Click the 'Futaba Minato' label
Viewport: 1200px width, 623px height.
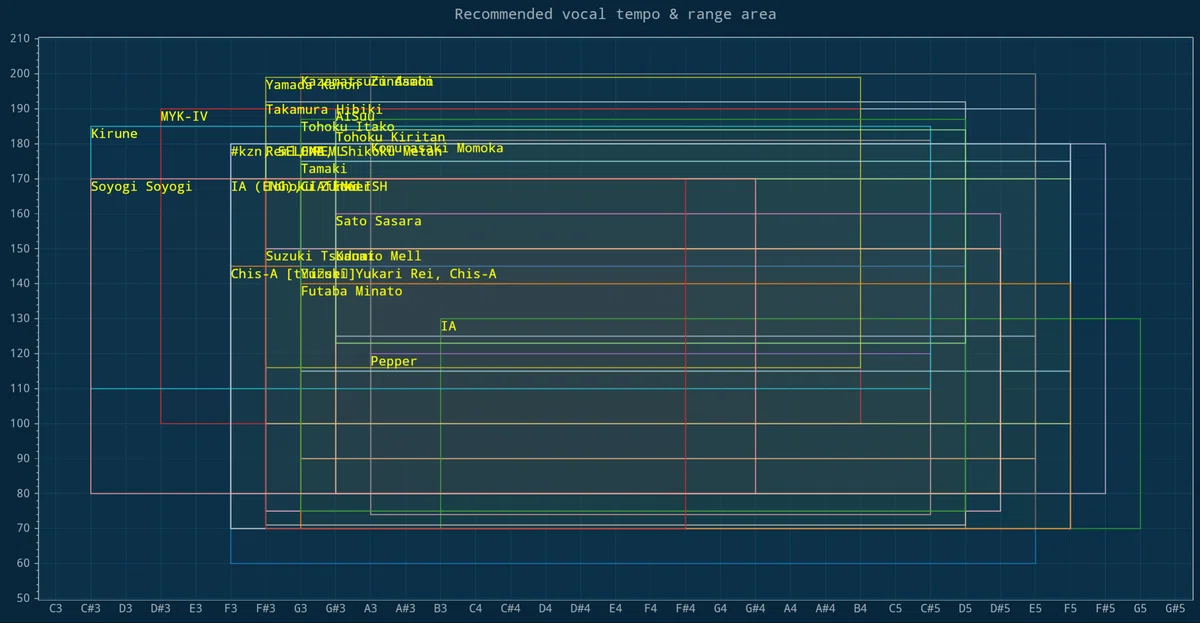pos(352,291)
